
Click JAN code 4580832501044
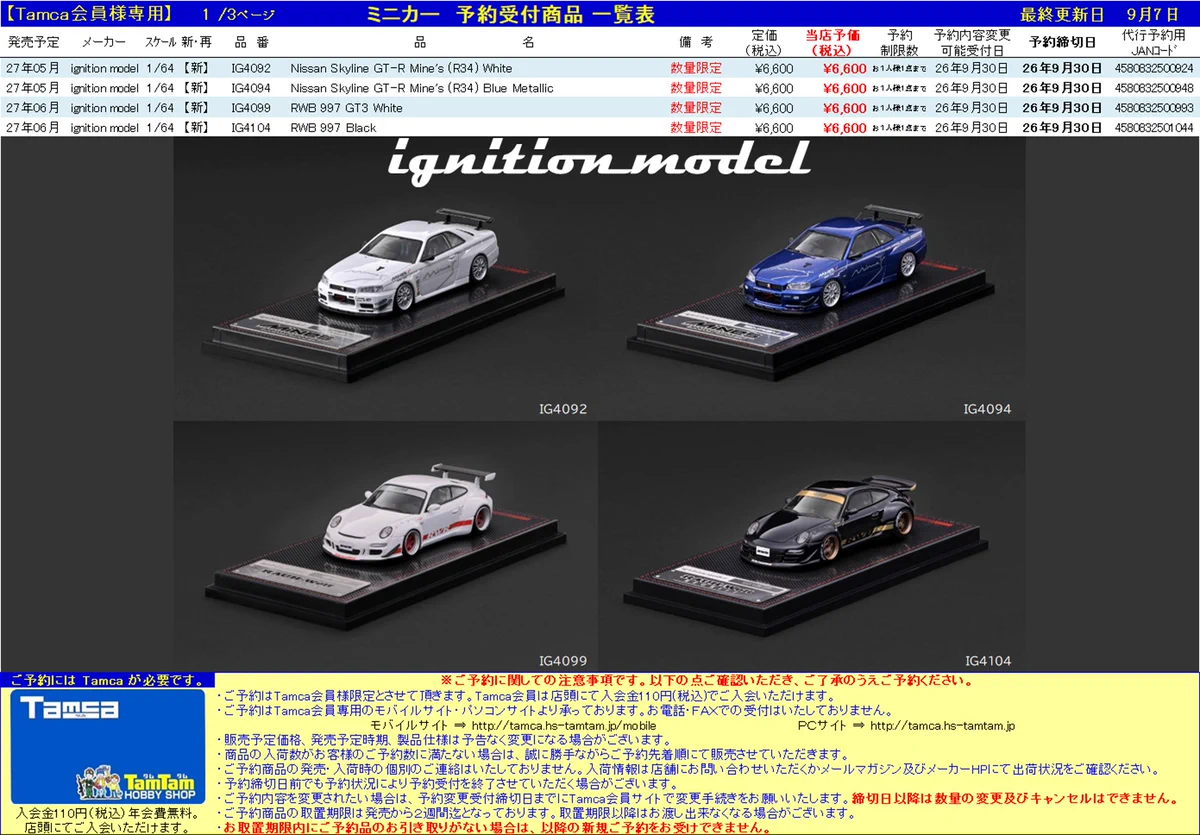(1154, 128)
